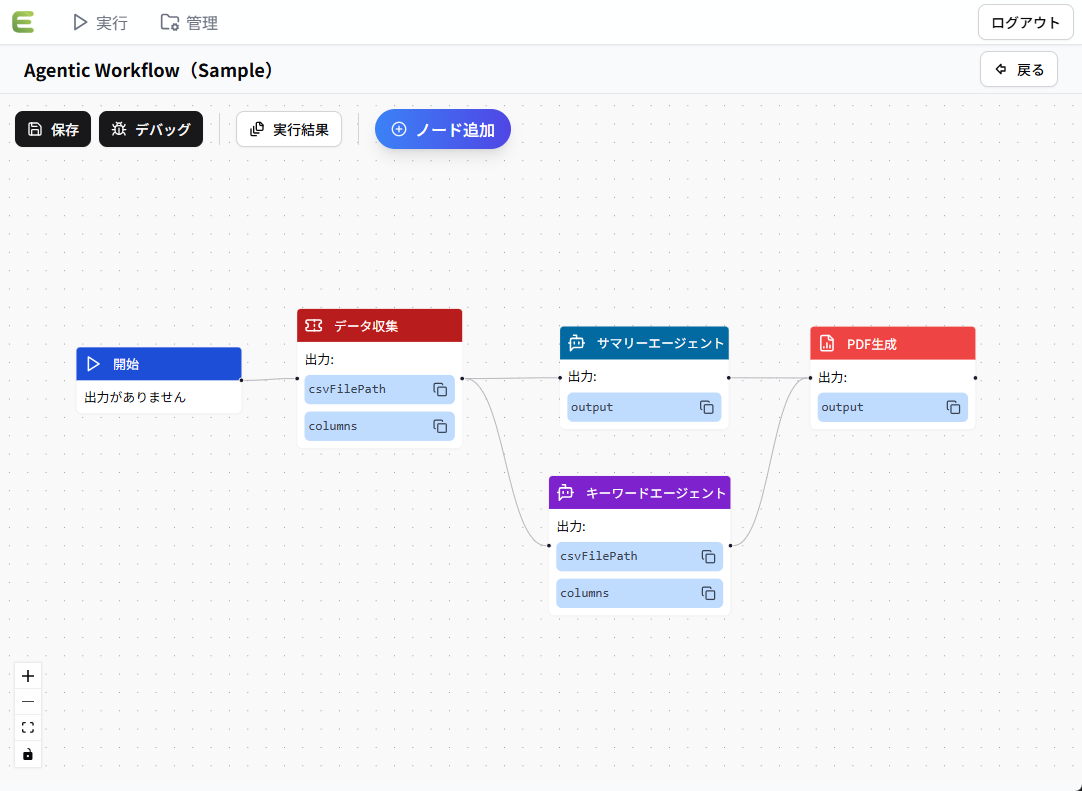Copy columns in キーワードエージェント node
This screenshot has width=1082, height=791.
tap(708, 593)
